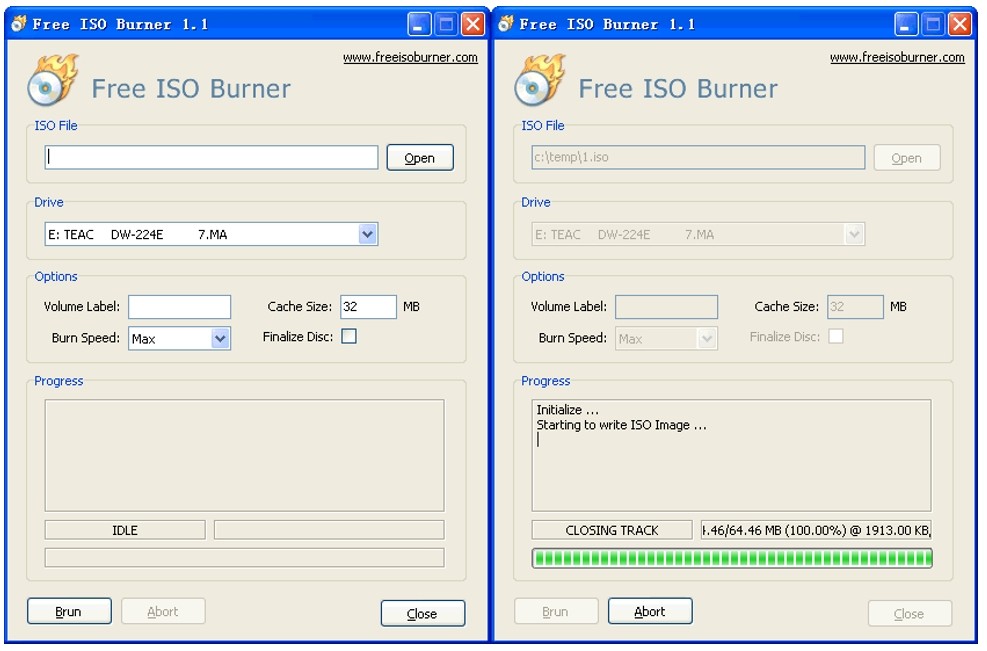The width and height of the screenshot is (987, 651).
Task: Click the title bar application icon
Action: [x=17, y=22]
